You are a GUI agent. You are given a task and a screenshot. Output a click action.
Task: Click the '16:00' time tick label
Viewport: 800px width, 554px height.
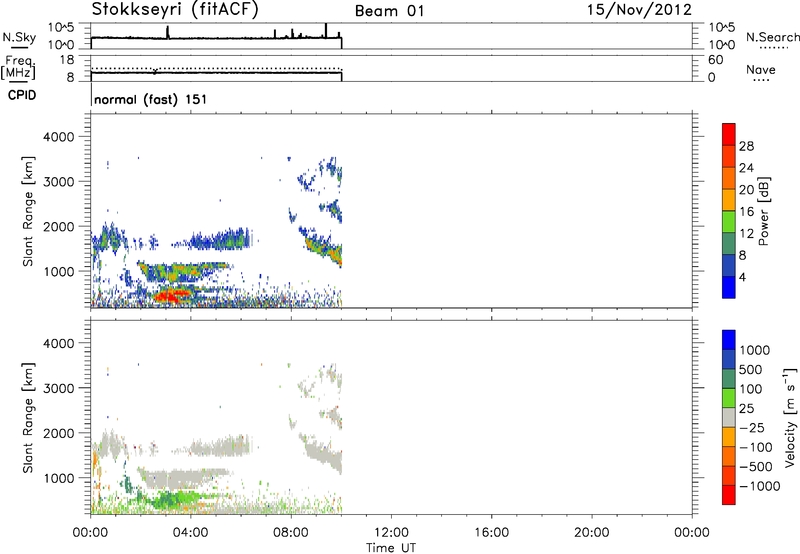point(491,533)
